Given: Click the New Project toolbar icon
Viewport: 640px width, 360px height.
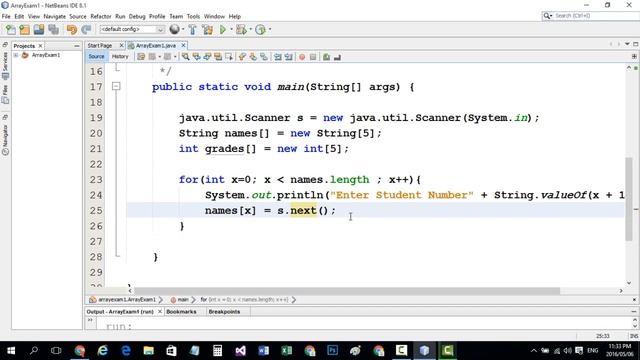Looking at the screenshot, I should pyautogui.click(x=24, y=29).
